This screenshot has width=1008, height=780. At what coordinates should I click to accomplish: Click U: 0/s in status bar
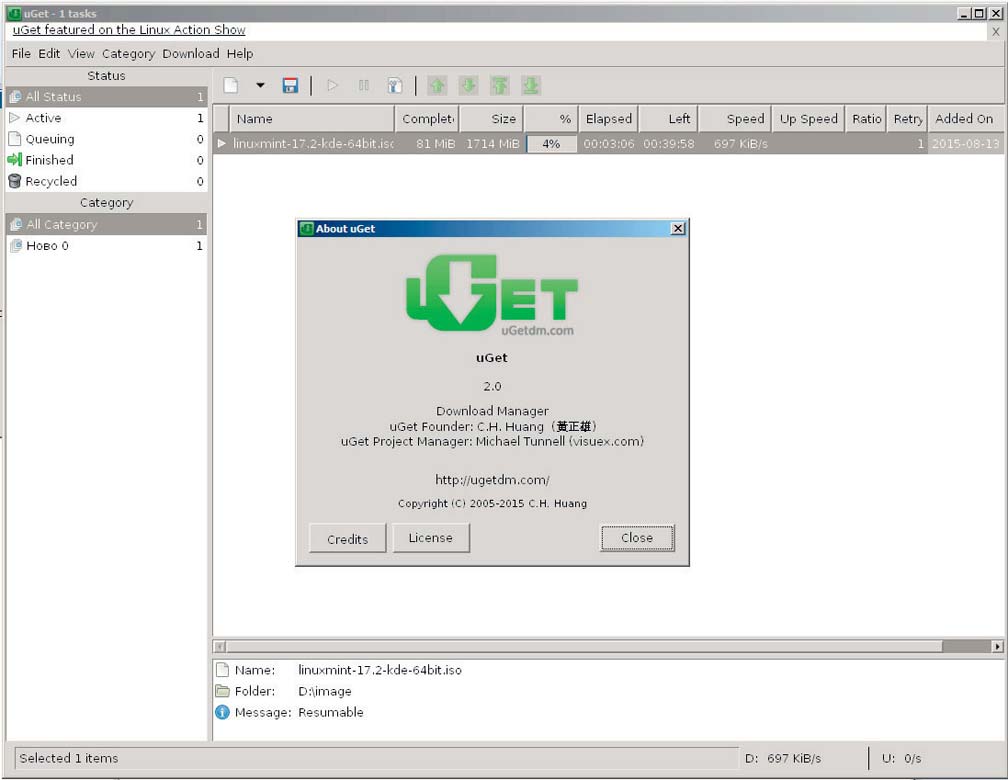[x=901, y=759]
